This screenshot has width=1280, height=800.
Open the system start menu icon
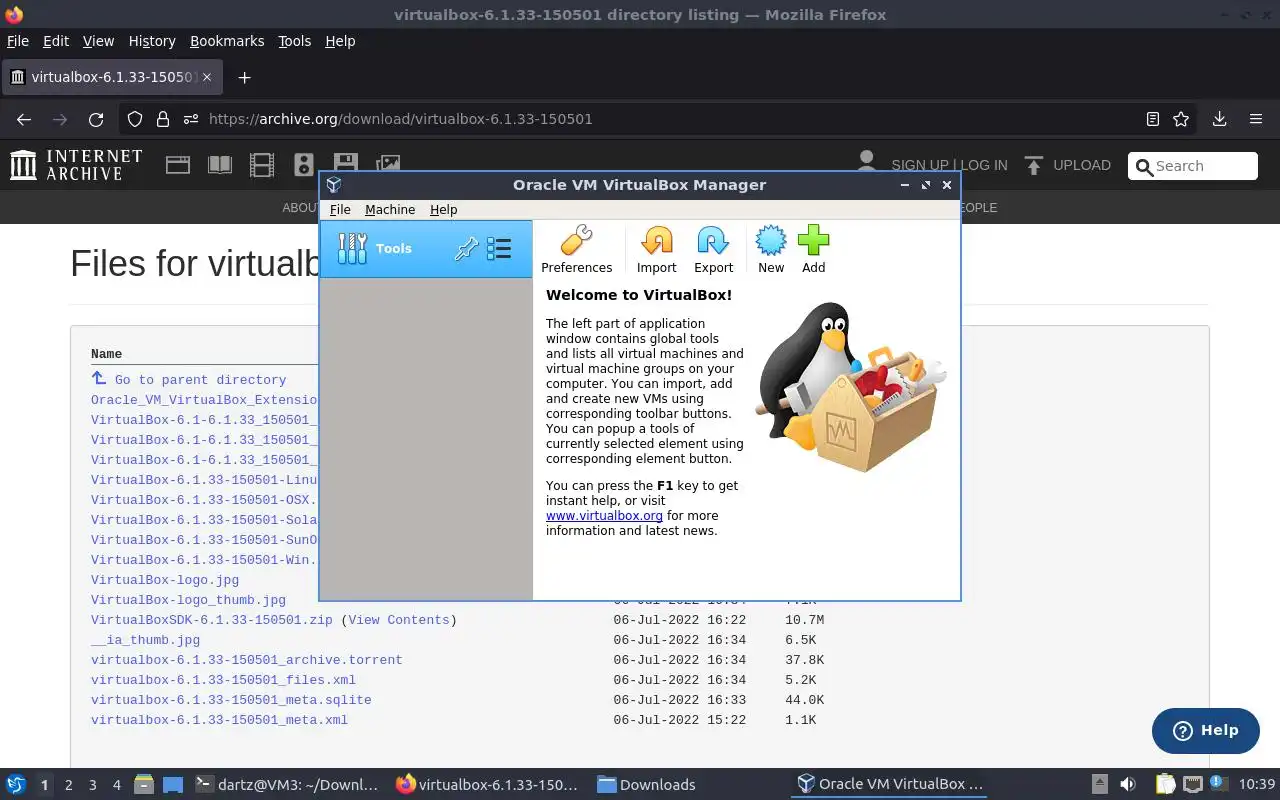click(x=16, y=784)
